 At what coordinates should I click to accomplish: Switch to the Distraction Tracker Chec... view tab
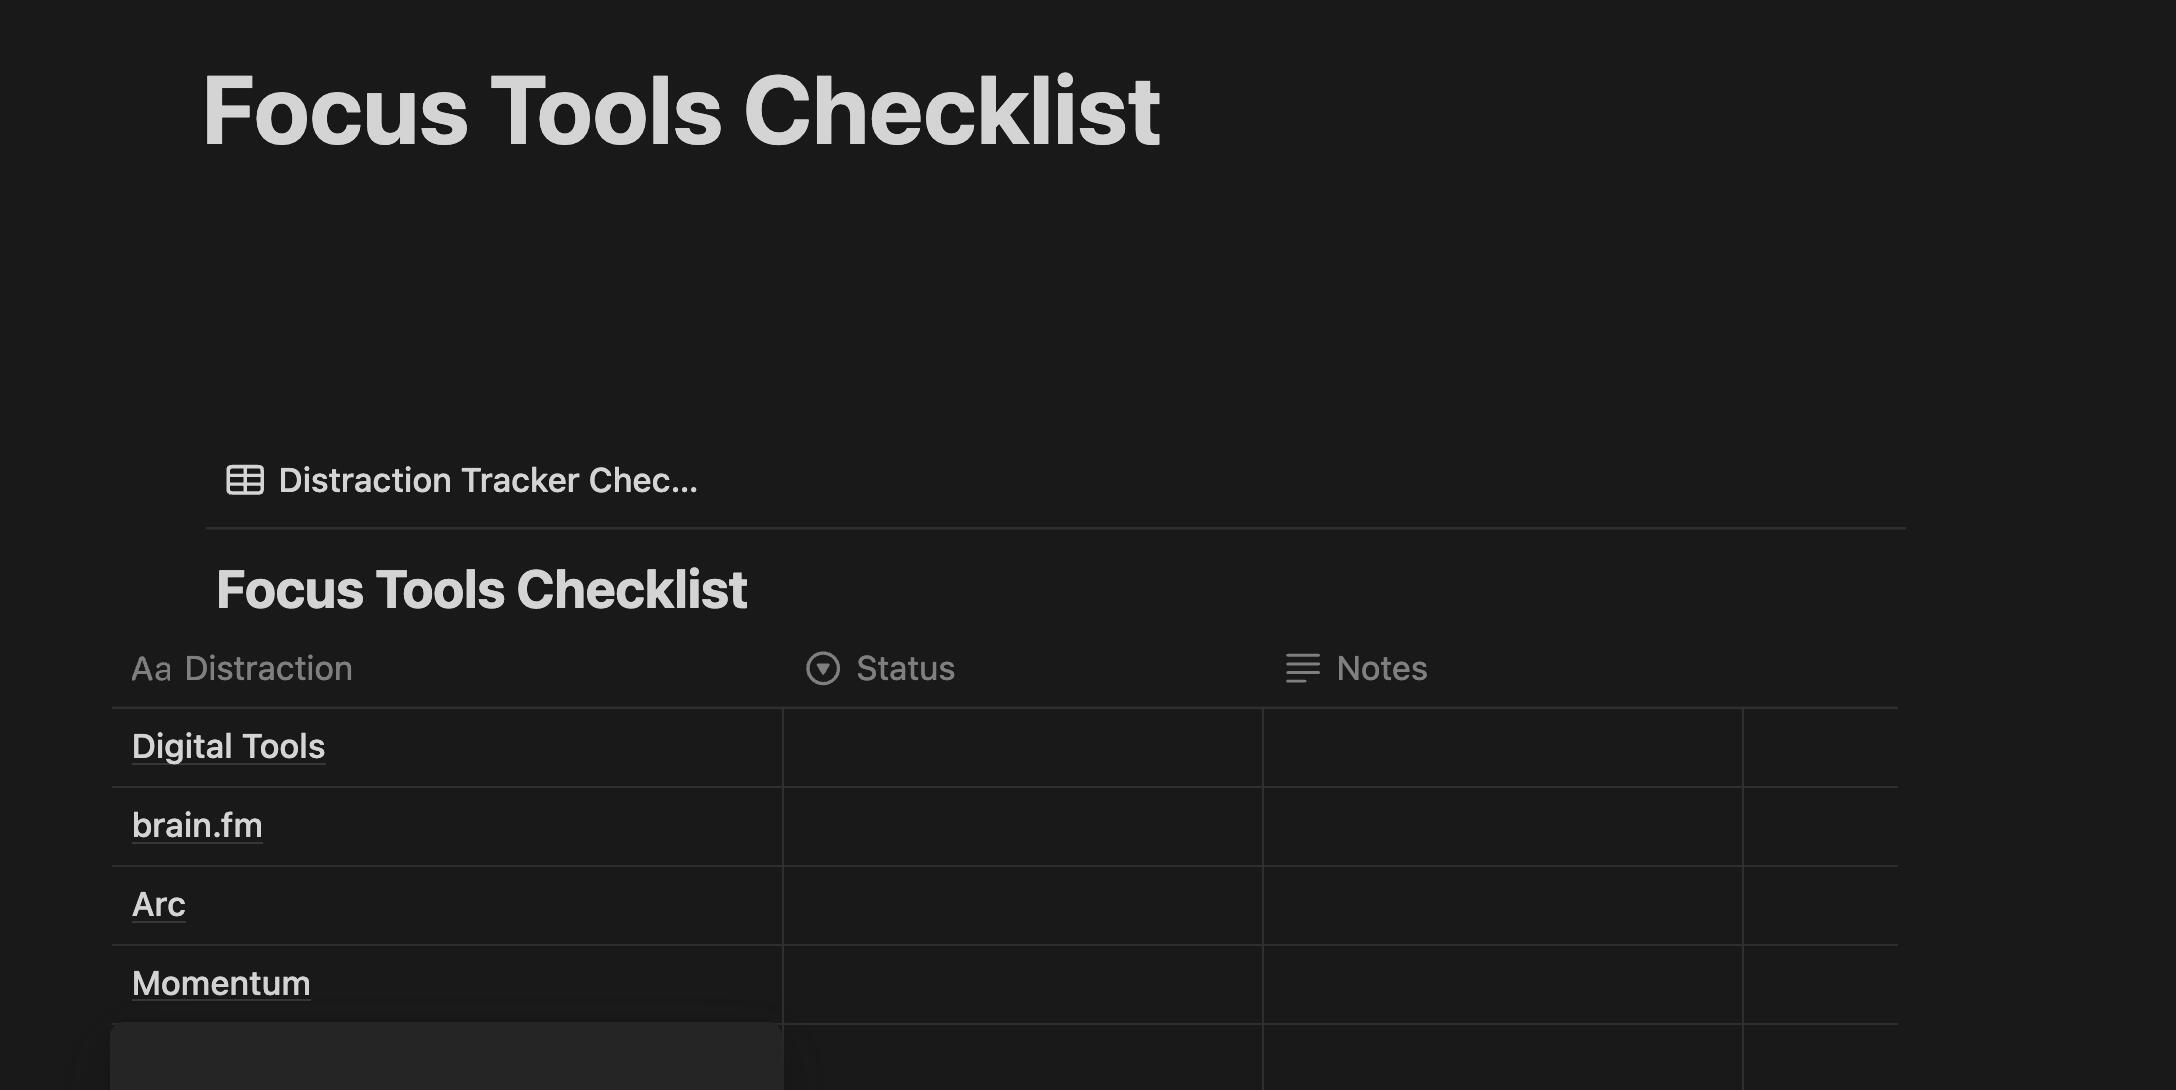coord(487,480)
